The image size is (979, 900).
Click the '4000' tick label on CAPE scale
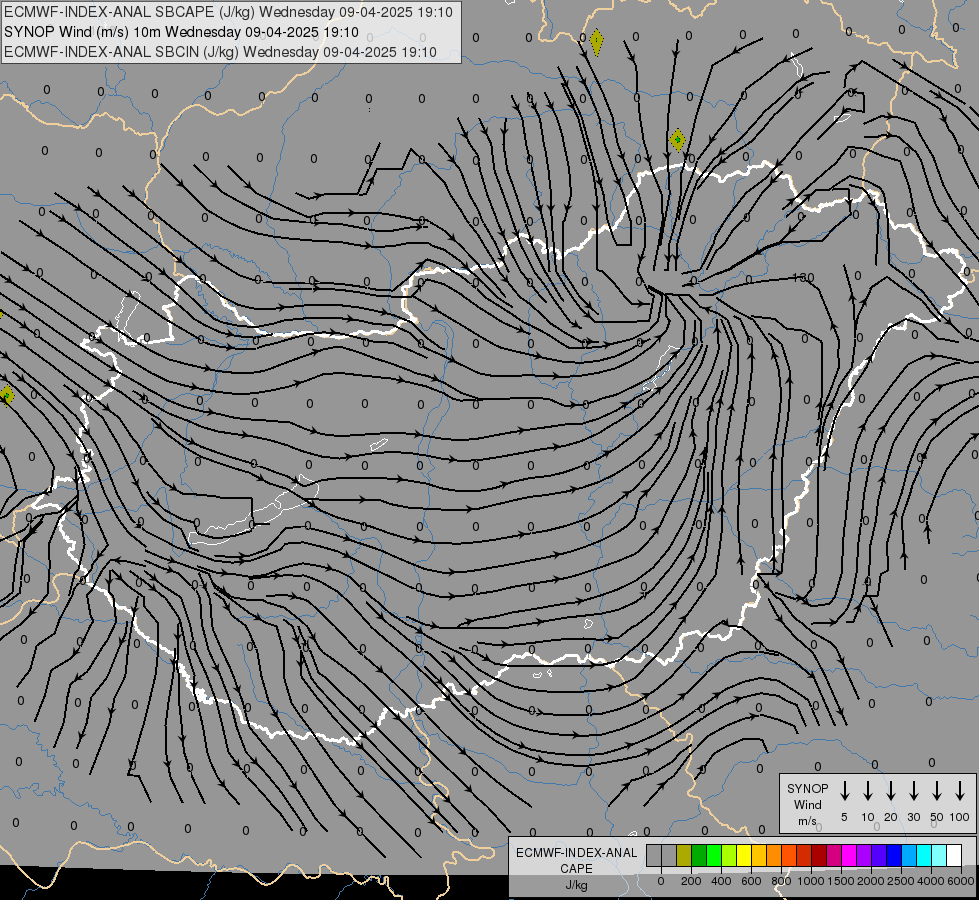(931, 881)
